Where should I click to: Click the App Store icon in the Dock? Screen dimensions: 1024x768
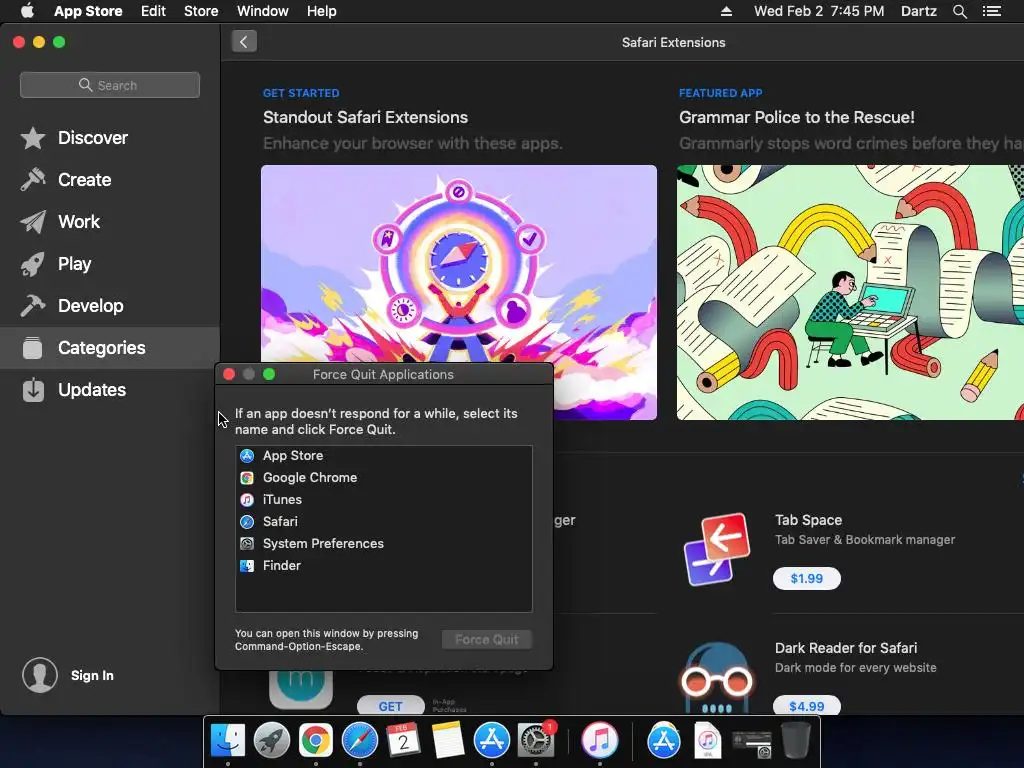(492, 741)
